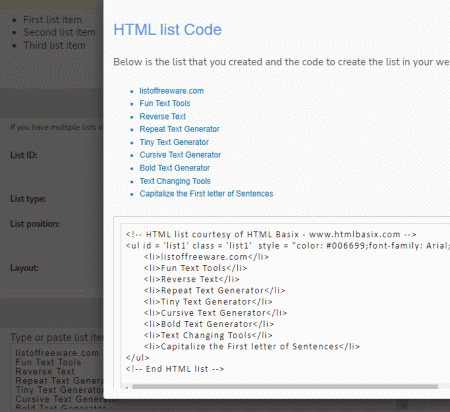Click the 'End HTML list' comment line

click(175, 369)
